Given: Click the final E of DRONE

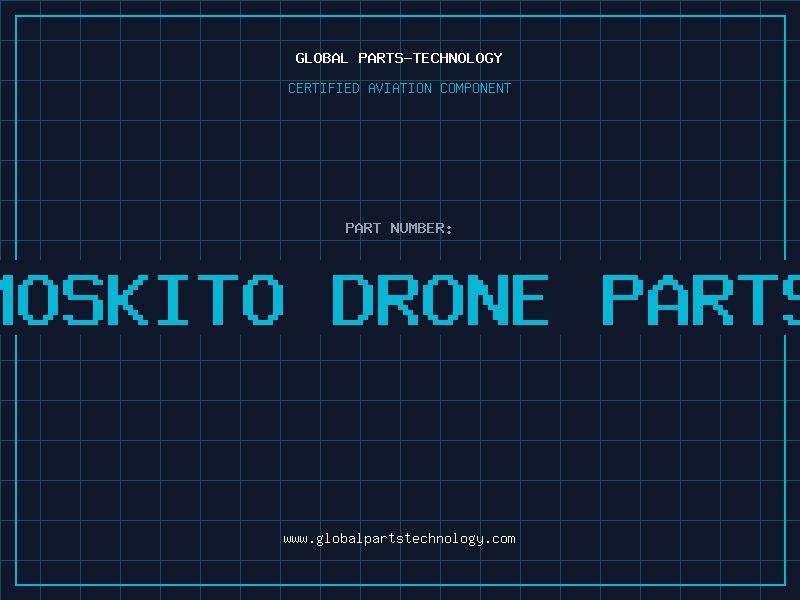Looking at the screenshot, I should pos(531,299).
